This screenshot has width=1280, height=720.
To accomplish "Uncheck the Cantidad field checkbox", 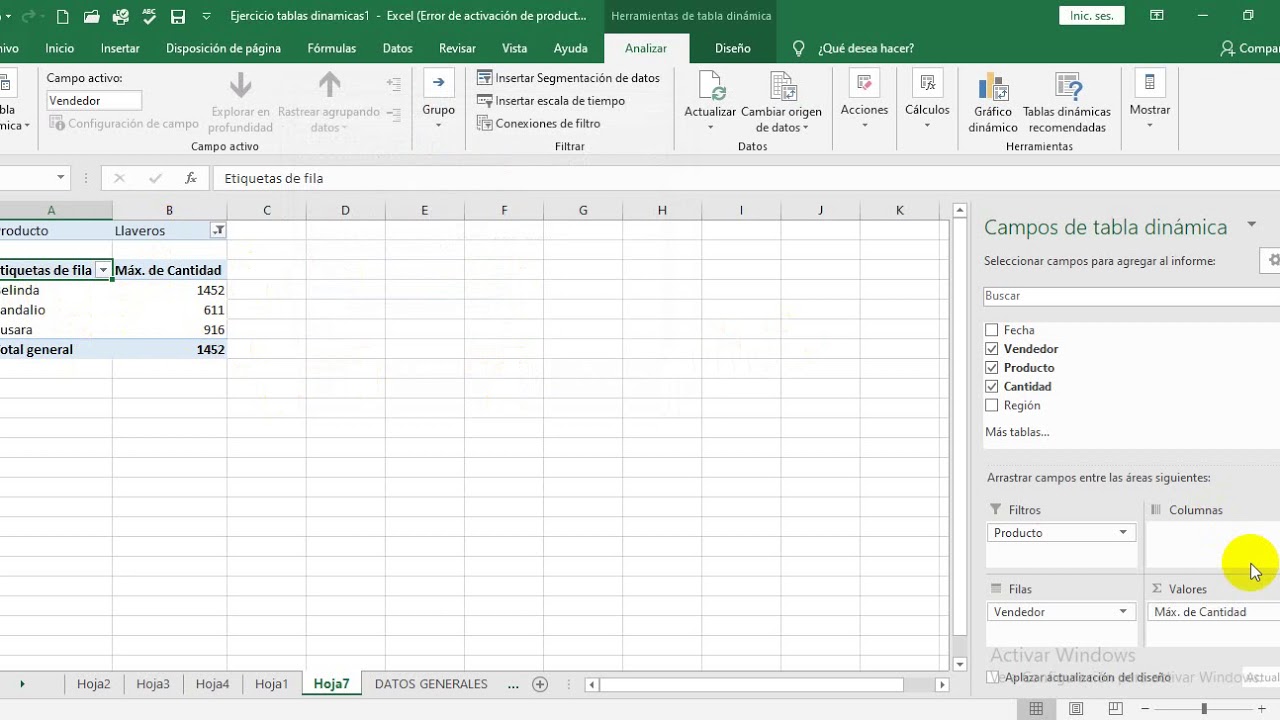I will 992,387.
